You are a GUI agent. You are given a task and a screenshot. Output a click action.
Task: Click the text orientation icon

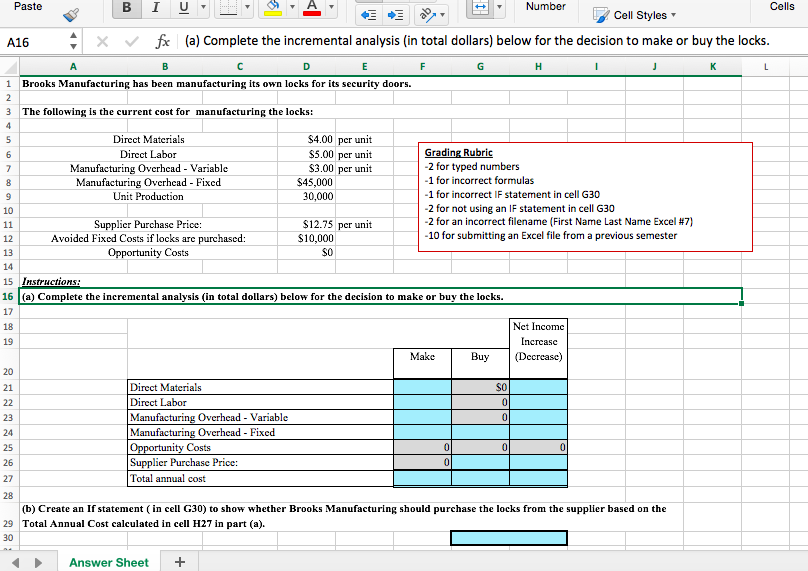(x=427, y=15)
